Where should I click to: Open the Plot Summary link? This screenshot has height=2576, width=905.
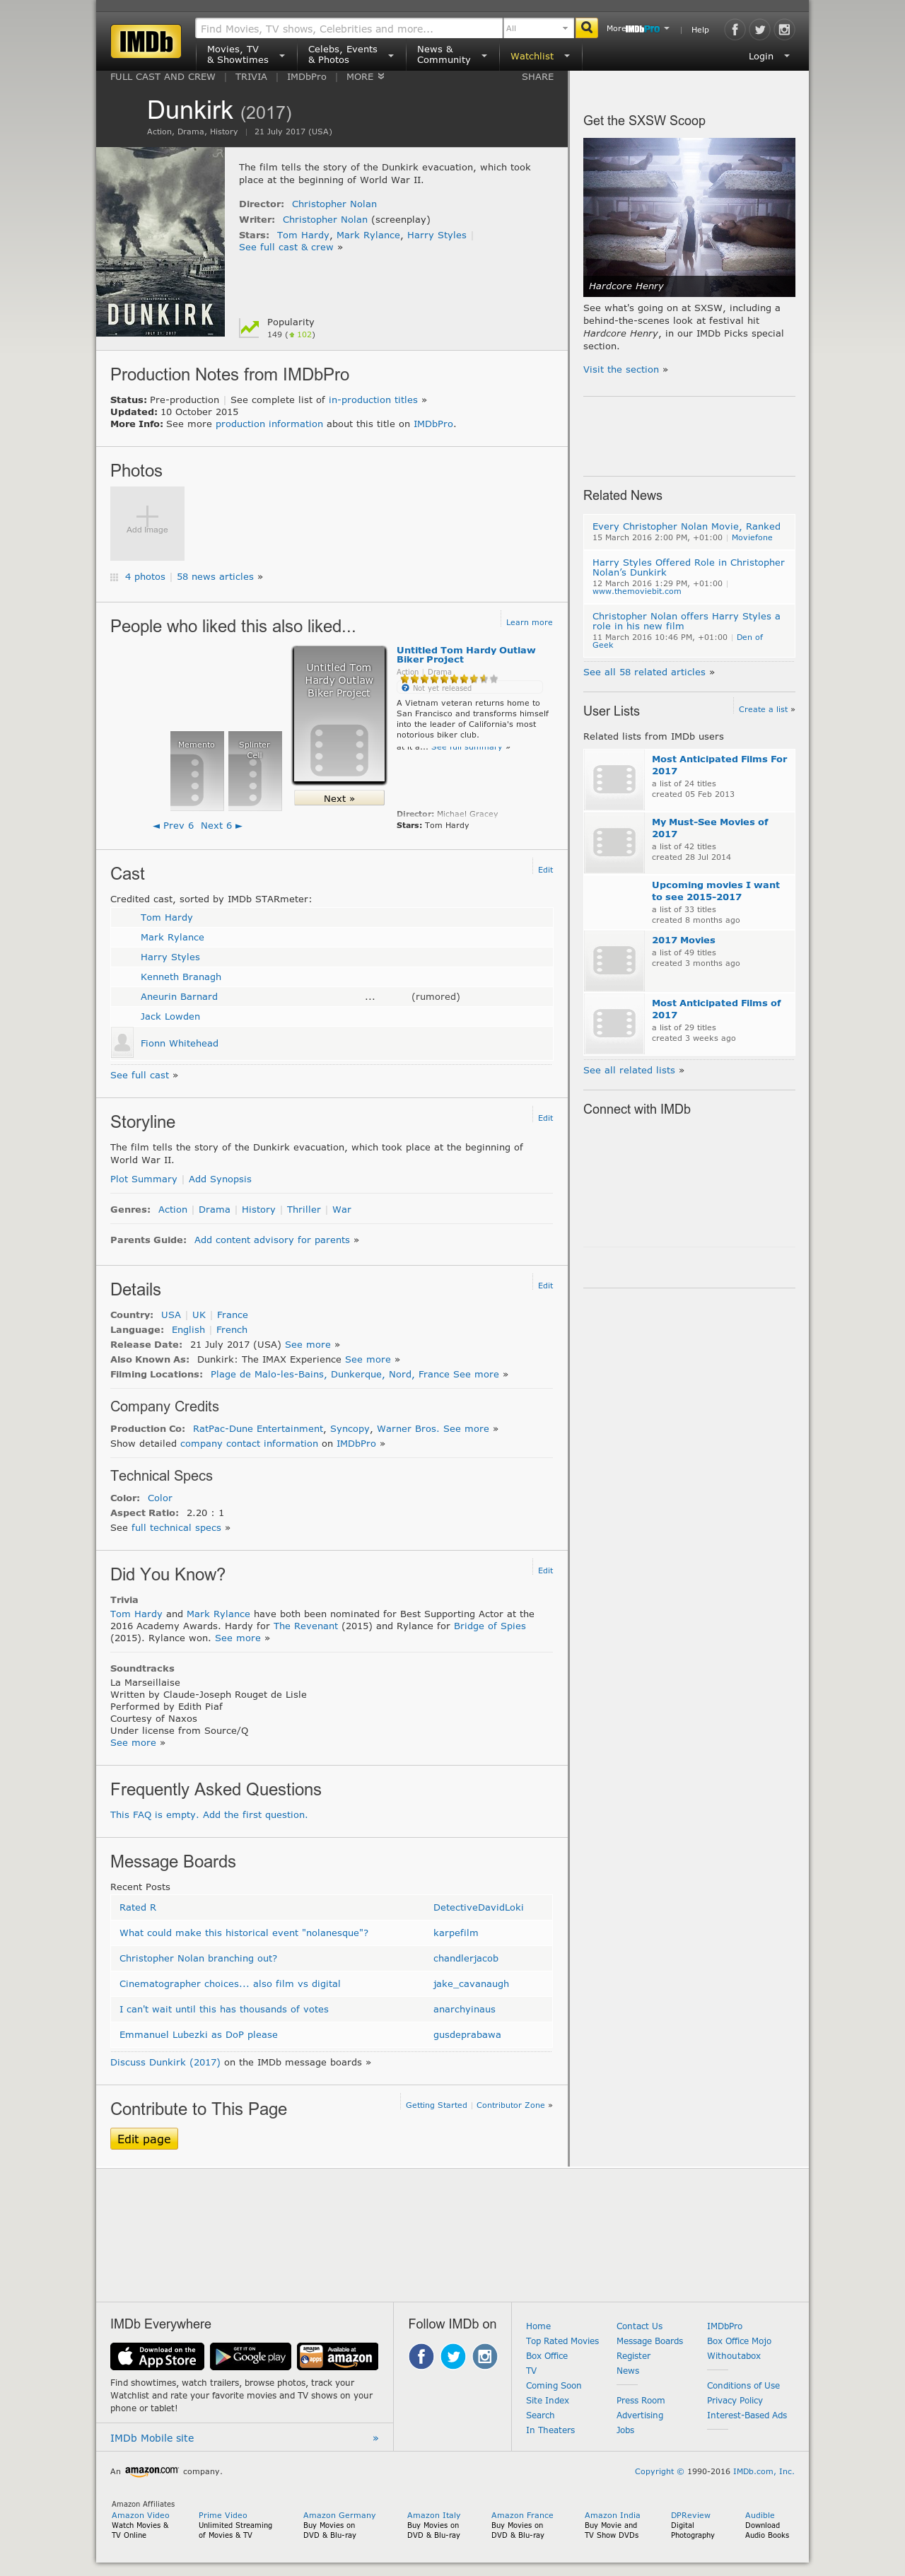click(x=143, y=1179)
